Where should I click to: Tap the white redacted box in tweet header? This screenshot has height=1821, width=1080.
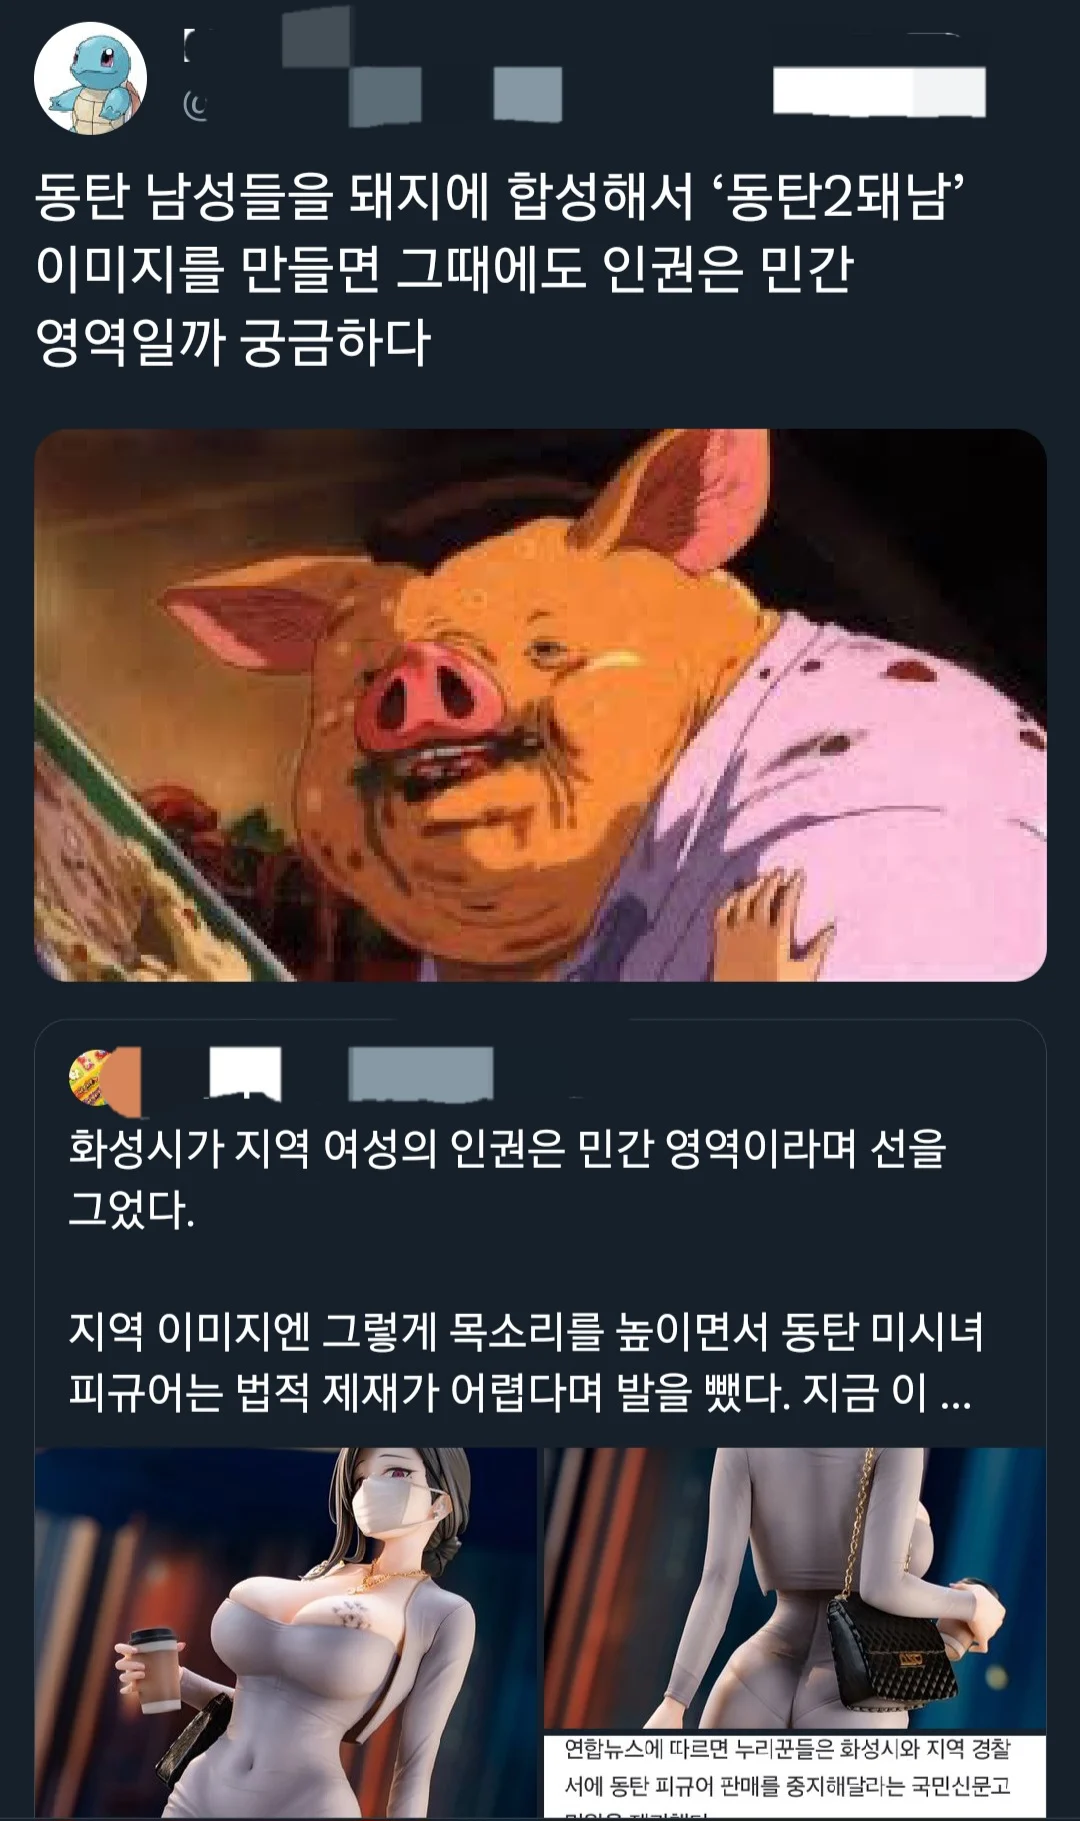pos(879,91)
